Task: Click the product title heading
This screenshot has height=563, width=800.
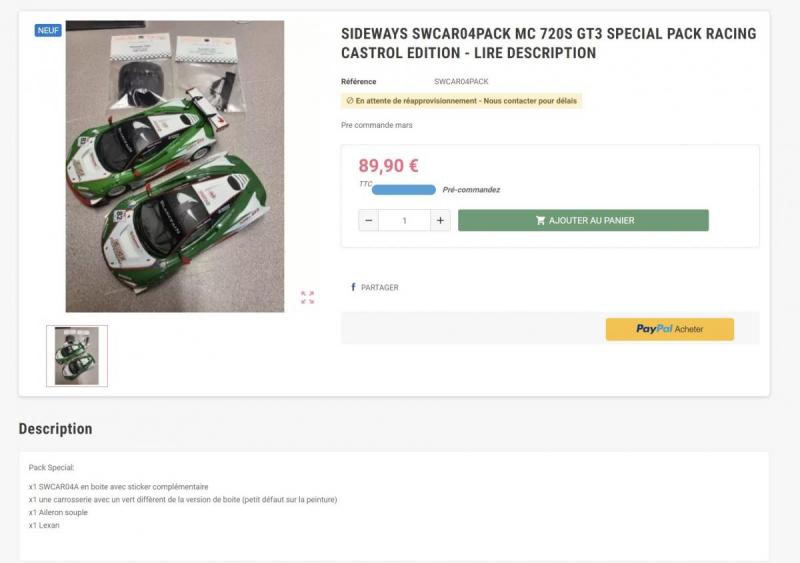Action: click(x=548, y=43)
